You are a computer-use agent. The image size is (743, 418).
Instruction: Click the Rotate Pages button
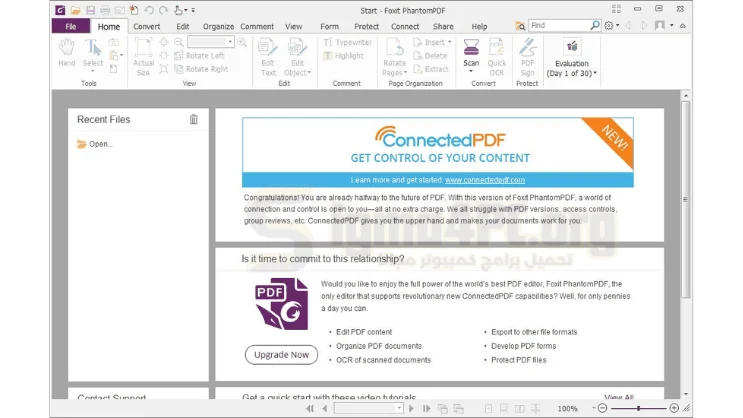pyautogui.click(x=395, y=57)
